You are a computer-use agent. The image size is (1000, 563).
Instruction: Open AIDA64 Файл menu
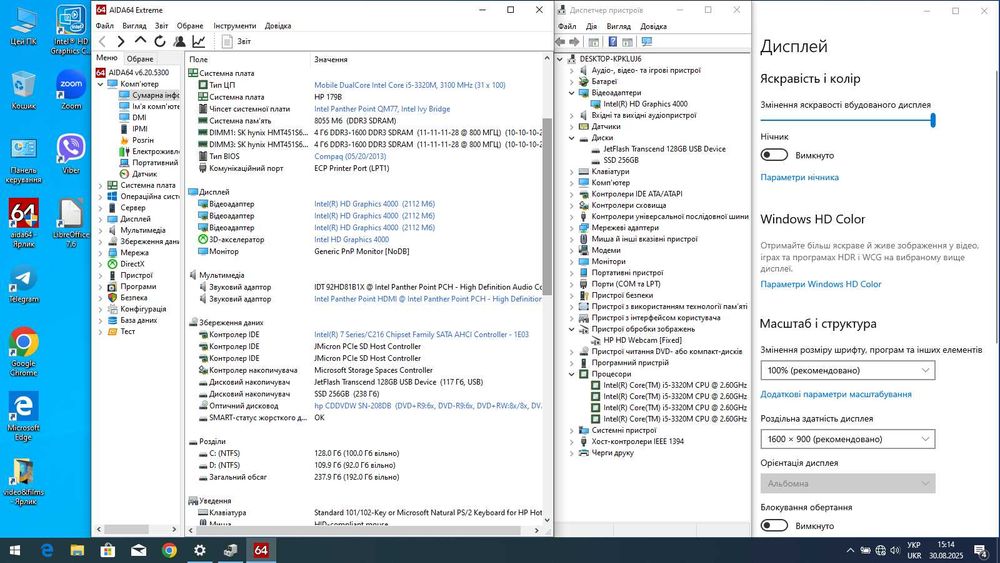(105, 26)
